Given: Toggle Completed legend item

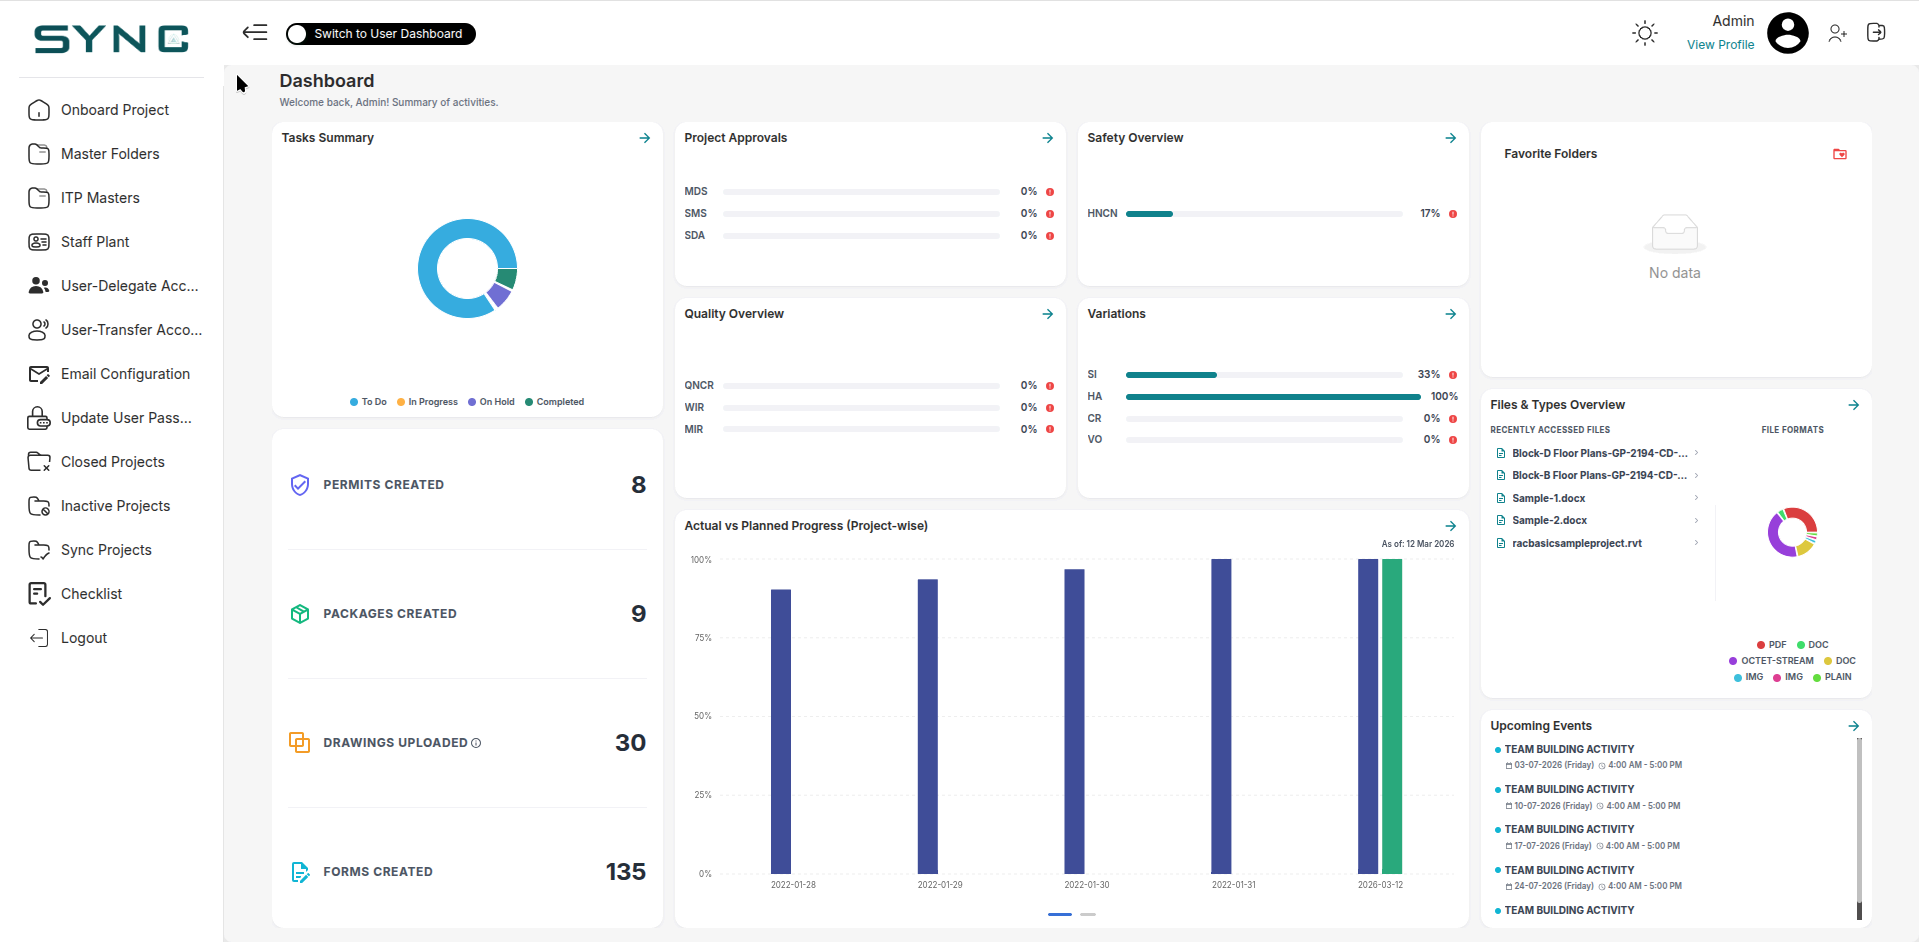Looking at the screenshot, I should [x=554, y=402].
